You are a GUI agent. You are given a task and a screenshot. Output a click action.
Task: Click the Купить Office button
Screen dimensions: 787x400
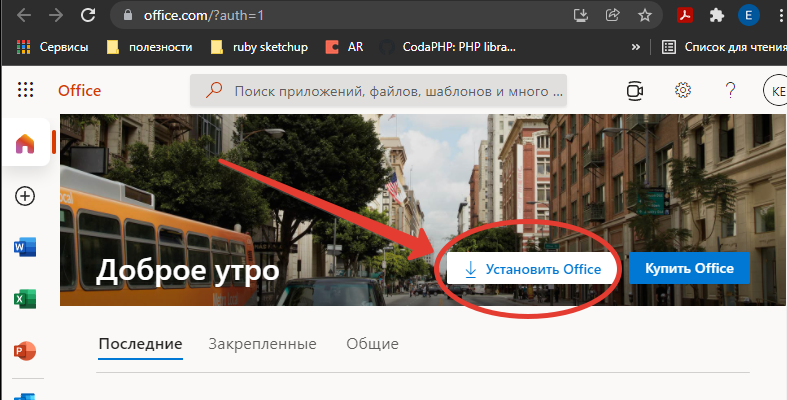pos(689,269)
